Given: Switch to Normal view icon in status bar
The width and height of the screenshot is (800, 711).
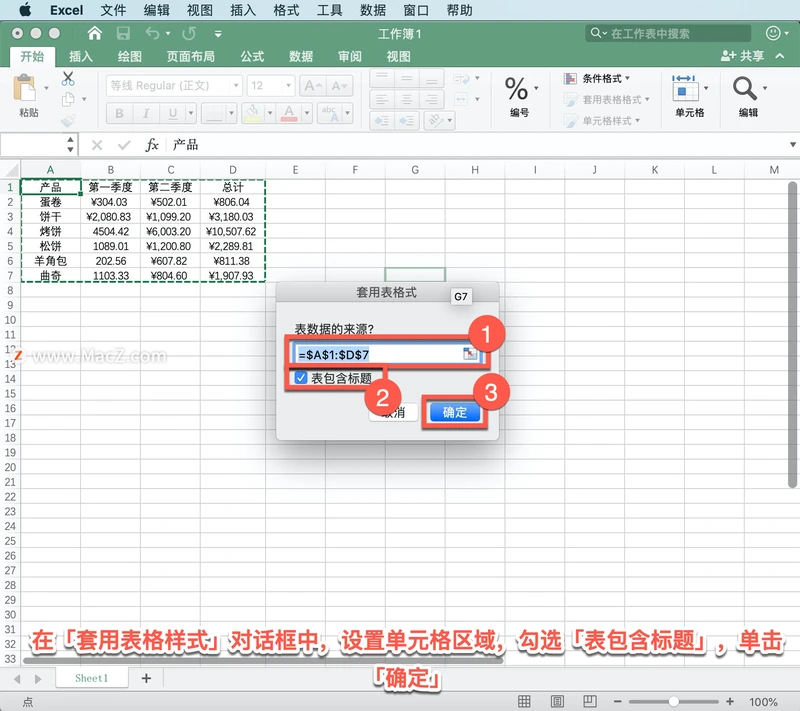Looking at the screenshot, I should [524, 701].
